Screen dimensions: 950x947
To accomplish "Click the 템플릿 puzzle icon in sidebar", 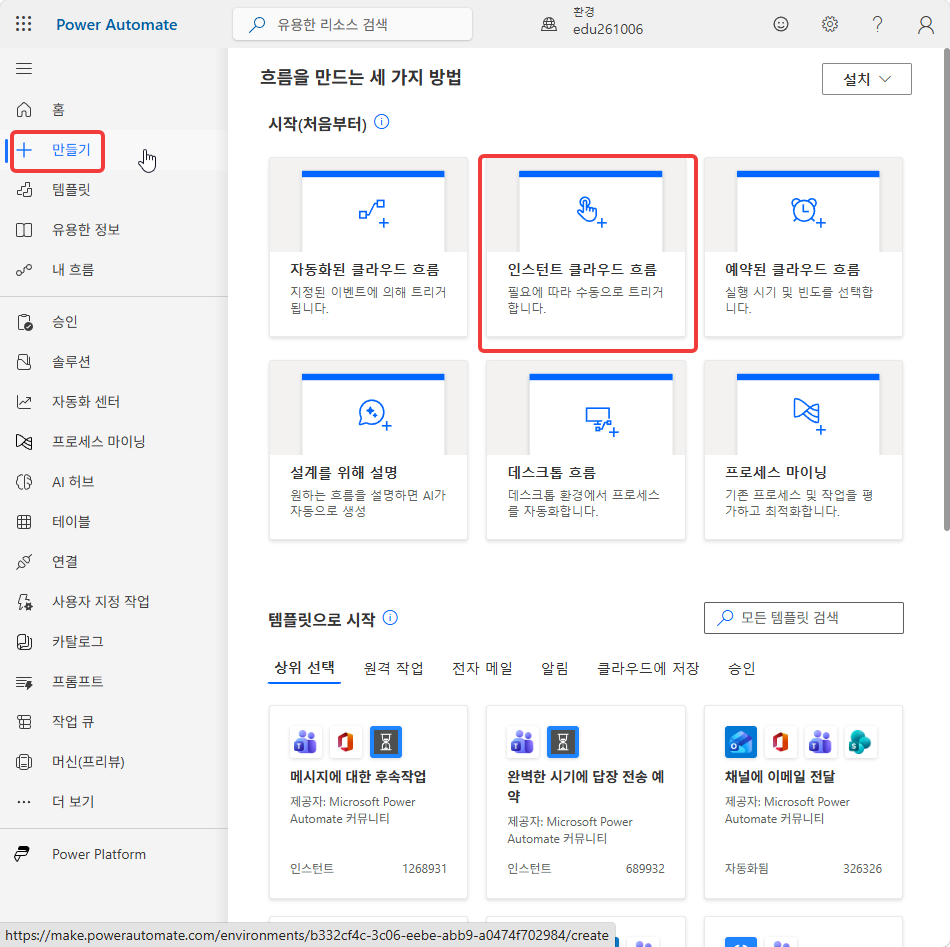I will click(x=24, y=190).
